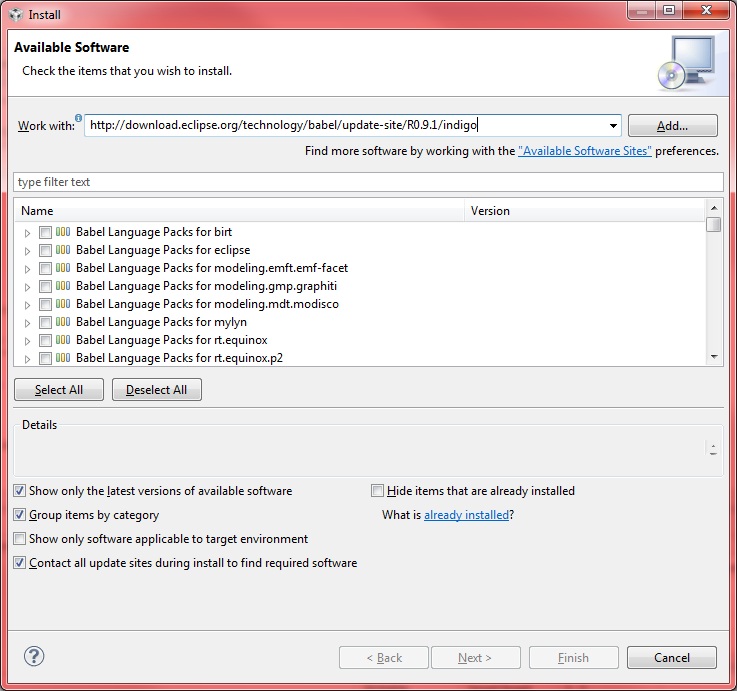Image resolution: width=737 pixels, height=691 pixels.
Task: Open the Available Software Sites link
Action: (x=585, y=151)
